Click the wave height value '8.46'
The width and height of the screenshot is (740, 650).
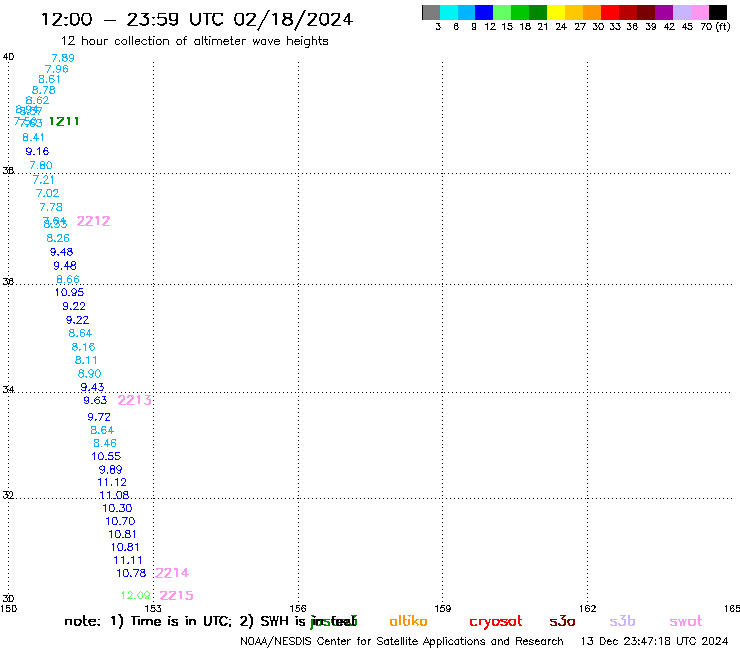pyautogui.click(x=105, y=443)
